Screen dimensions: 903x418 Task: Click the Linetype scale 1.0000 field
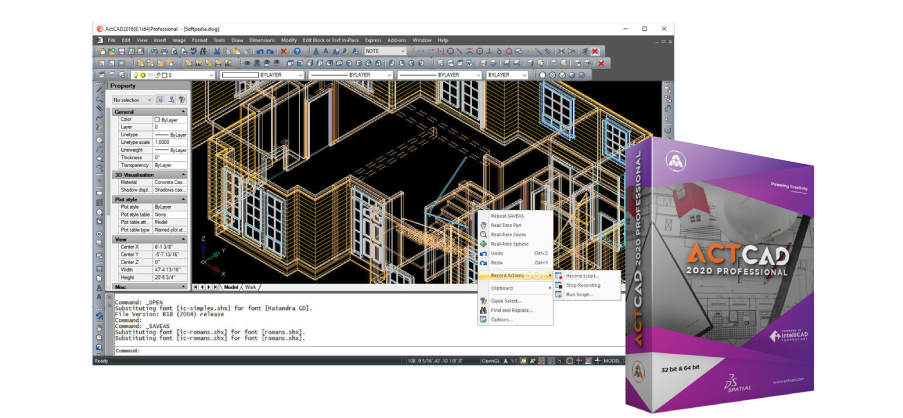coord(170,142)
